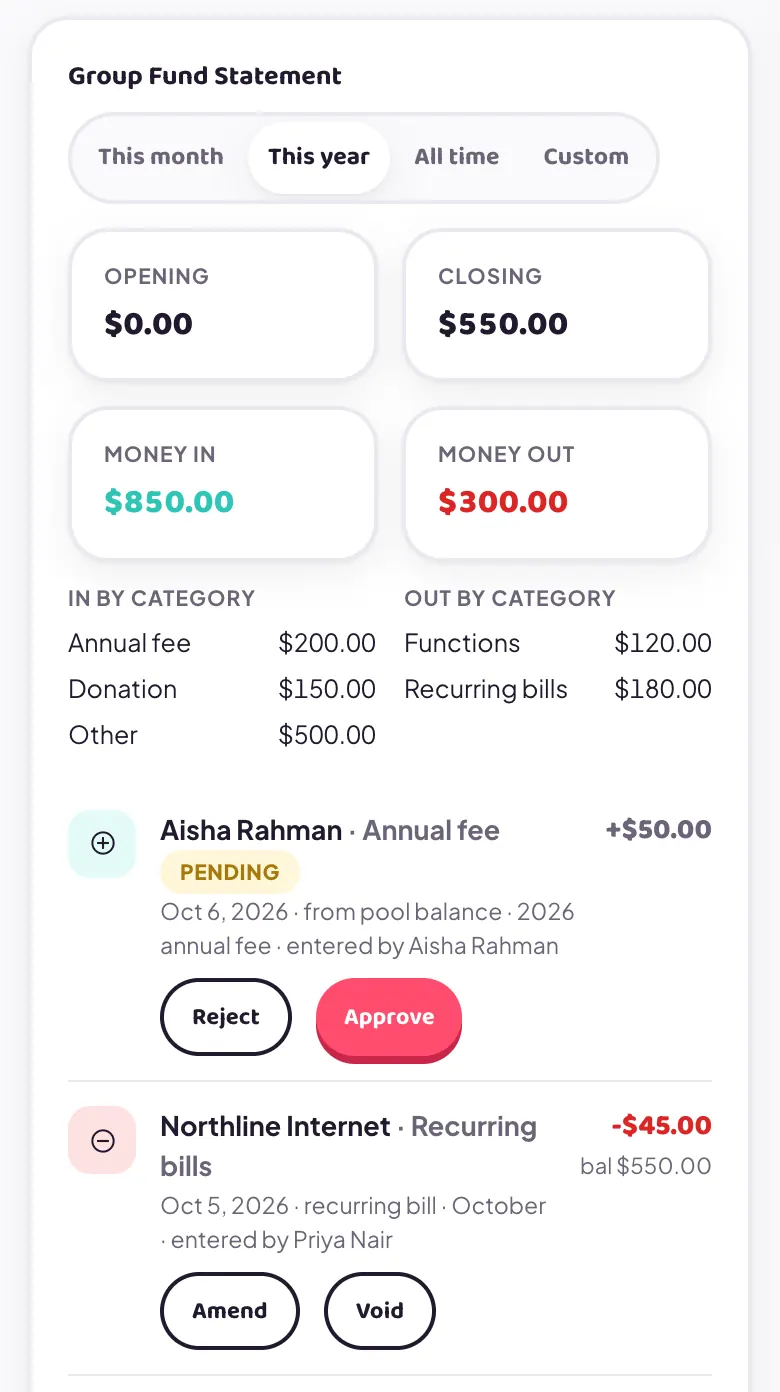Reject the pending annual fee entry
This screenshot has width=780, height=1392.
(x=226, y=1017)
